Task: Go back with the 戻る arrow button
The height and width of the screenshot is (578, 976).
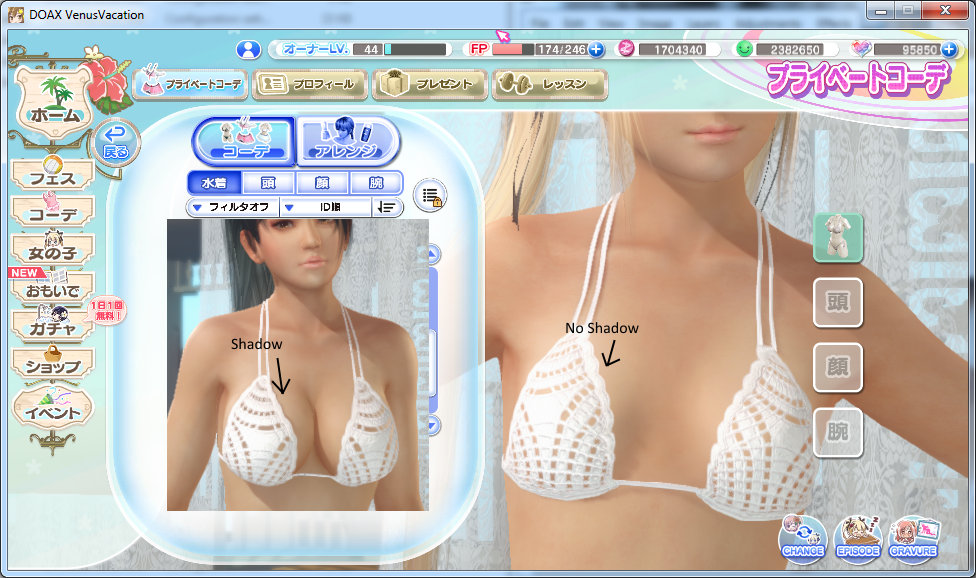Action: [x=116, y=142]
